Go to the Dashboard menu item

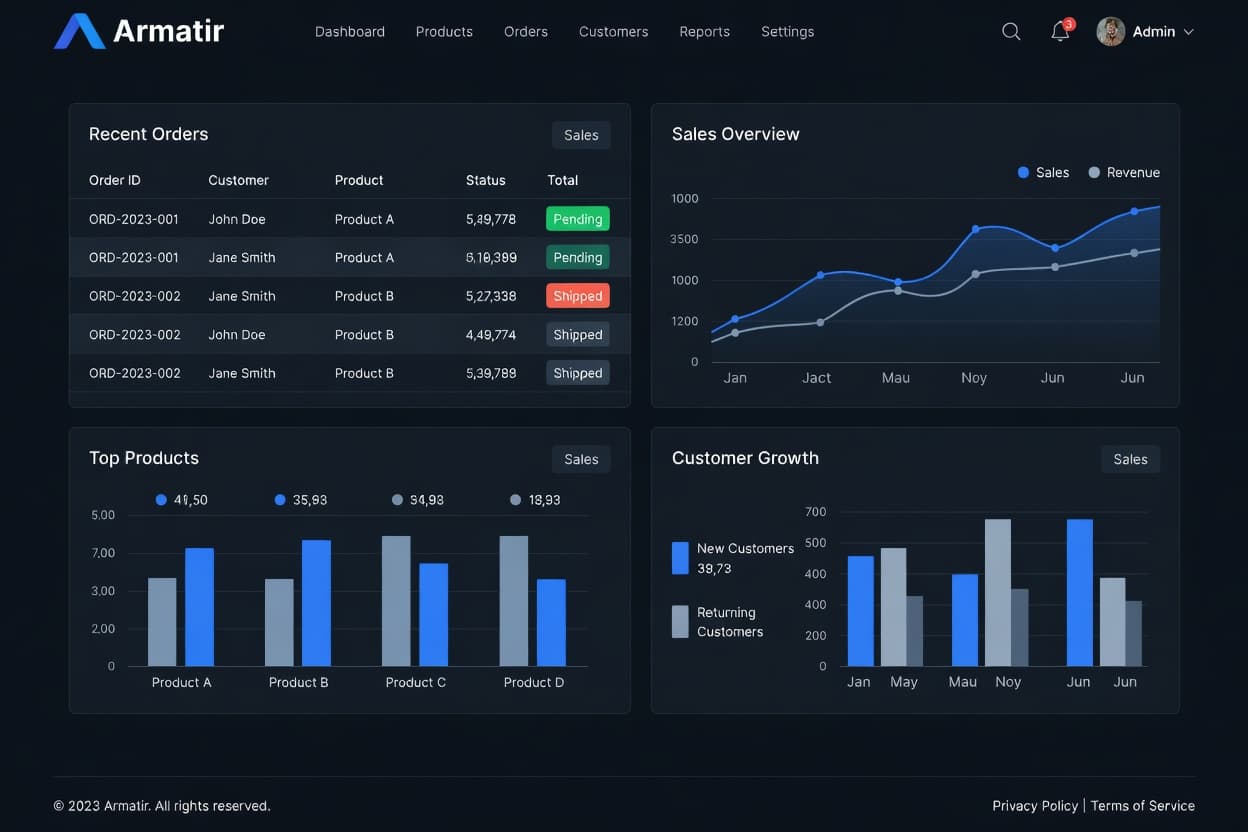coord(350,32)
